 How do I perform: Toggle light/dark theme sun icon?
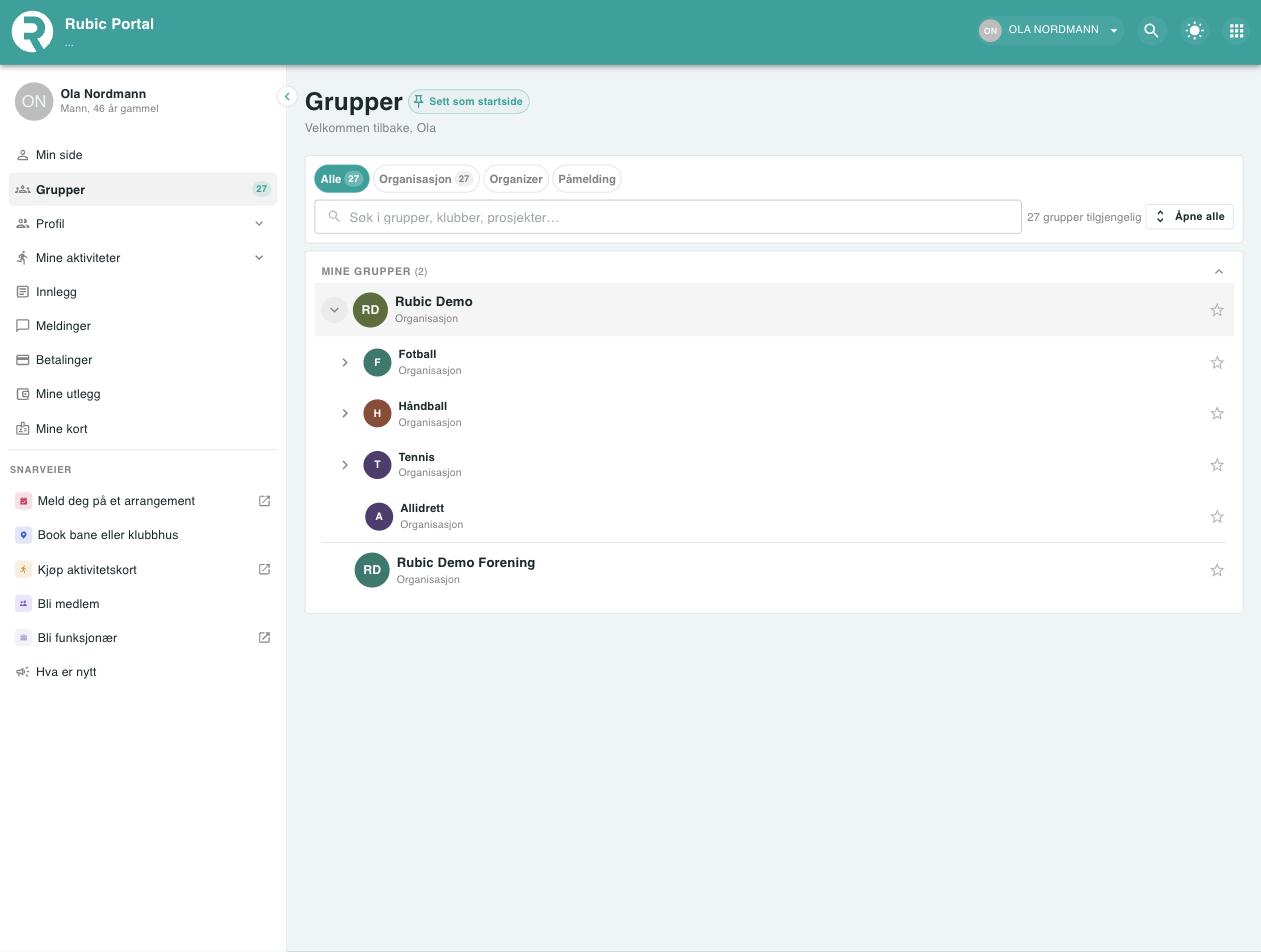click(1194, 31)
